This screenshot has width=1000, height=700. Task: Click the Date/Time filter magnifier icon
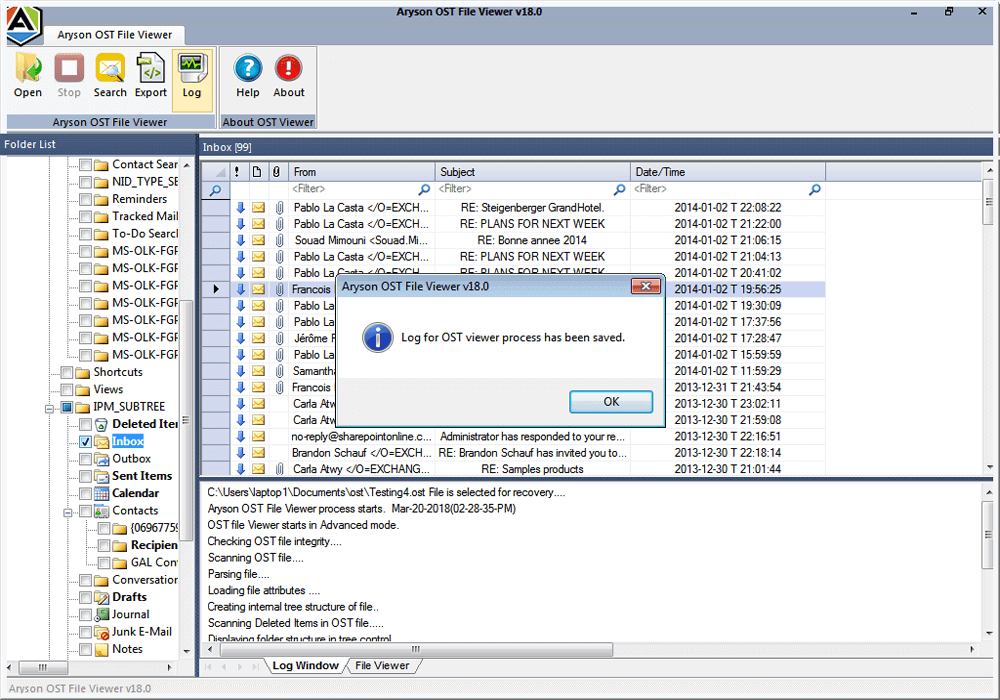click(x=814, y=189)
